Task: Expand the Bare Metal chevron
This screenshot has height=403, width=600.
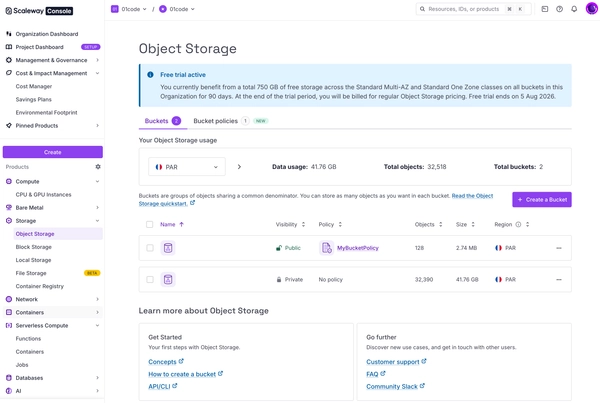Action: pos(97,207)
